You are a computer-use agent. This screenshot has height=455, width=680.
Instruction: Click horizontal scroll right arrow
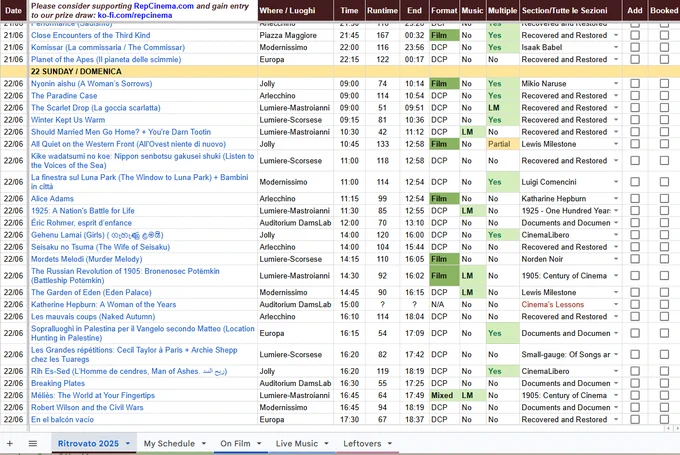click(x=675, y=429)
